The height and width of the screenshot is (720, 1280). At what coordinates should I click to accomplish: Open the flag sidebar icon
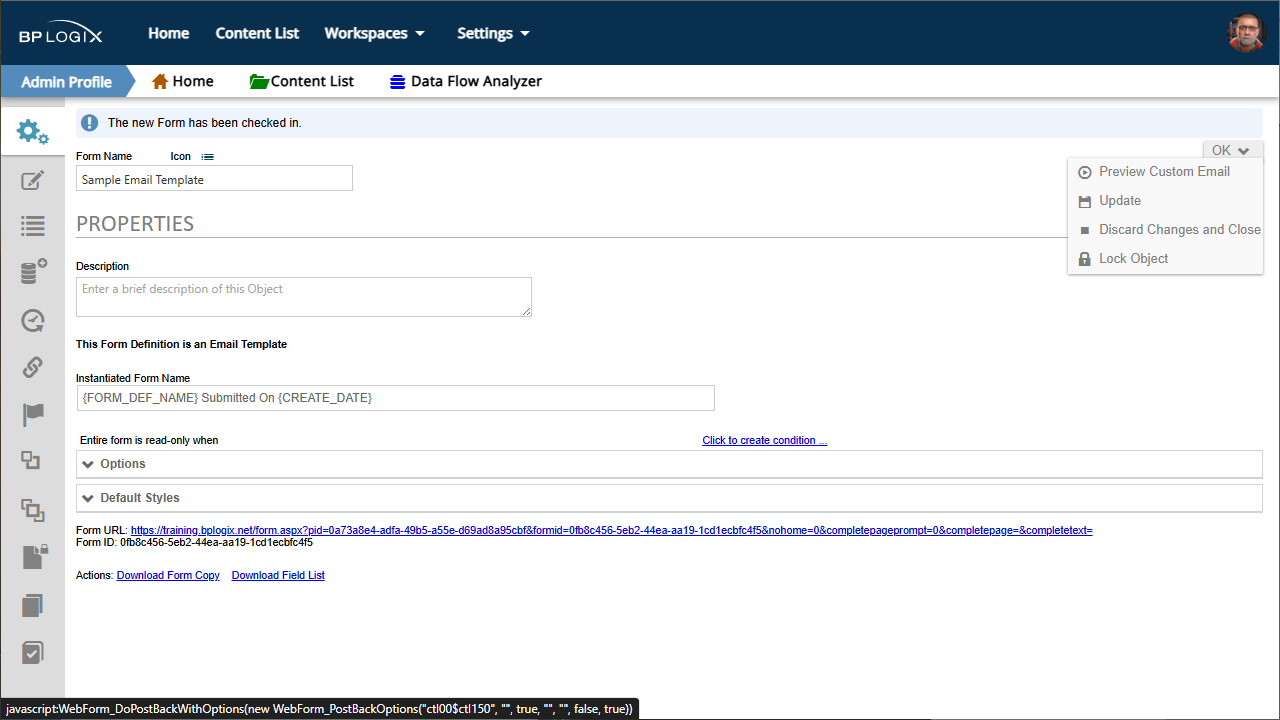coord(33,415)
